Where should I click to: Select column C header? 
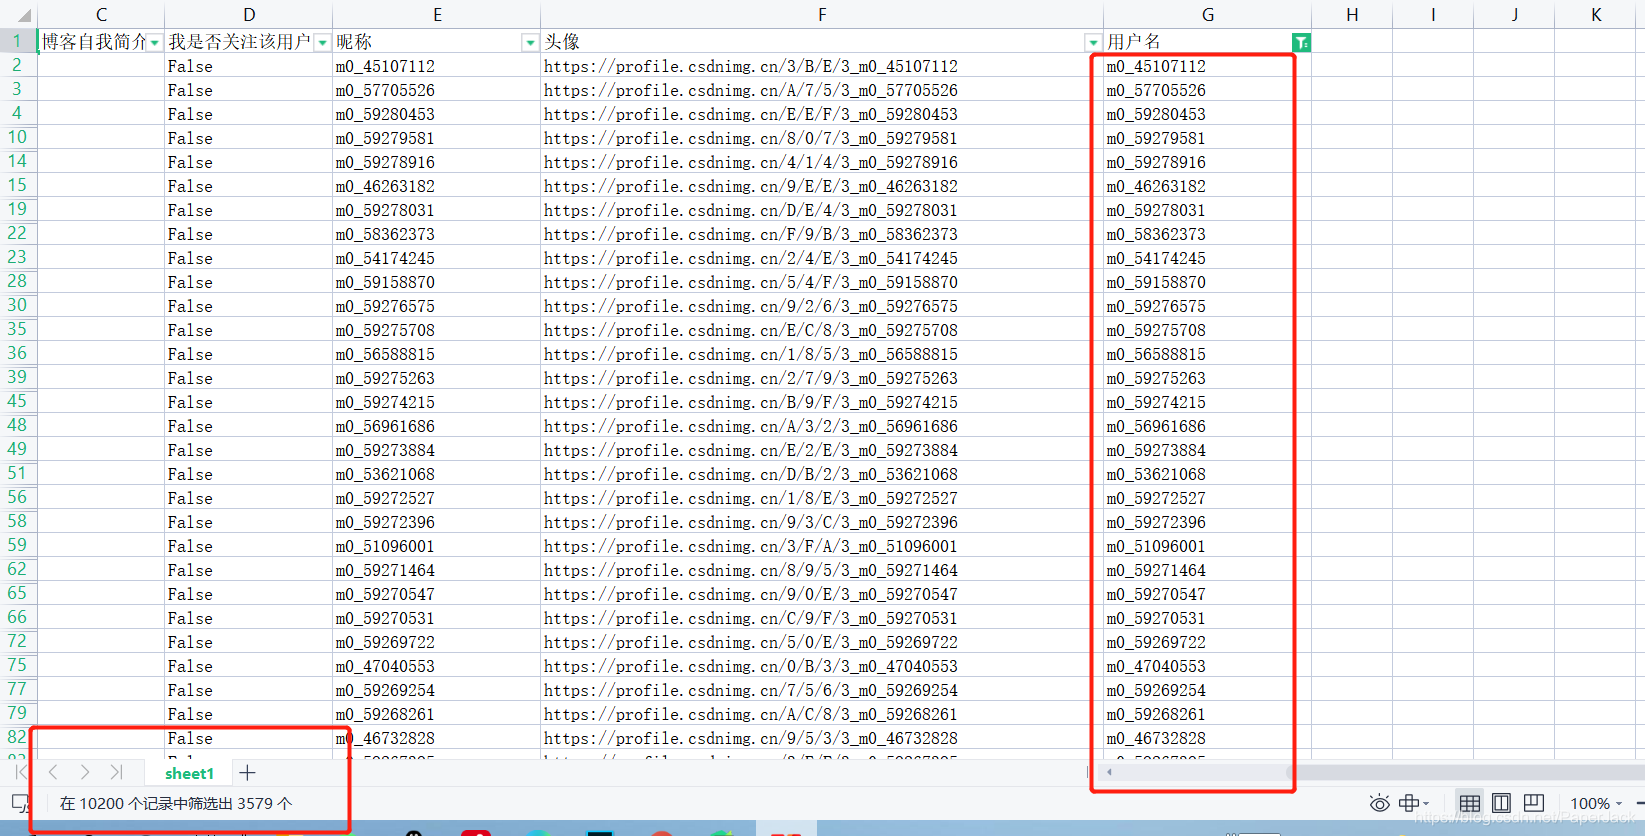coord(101,15)
